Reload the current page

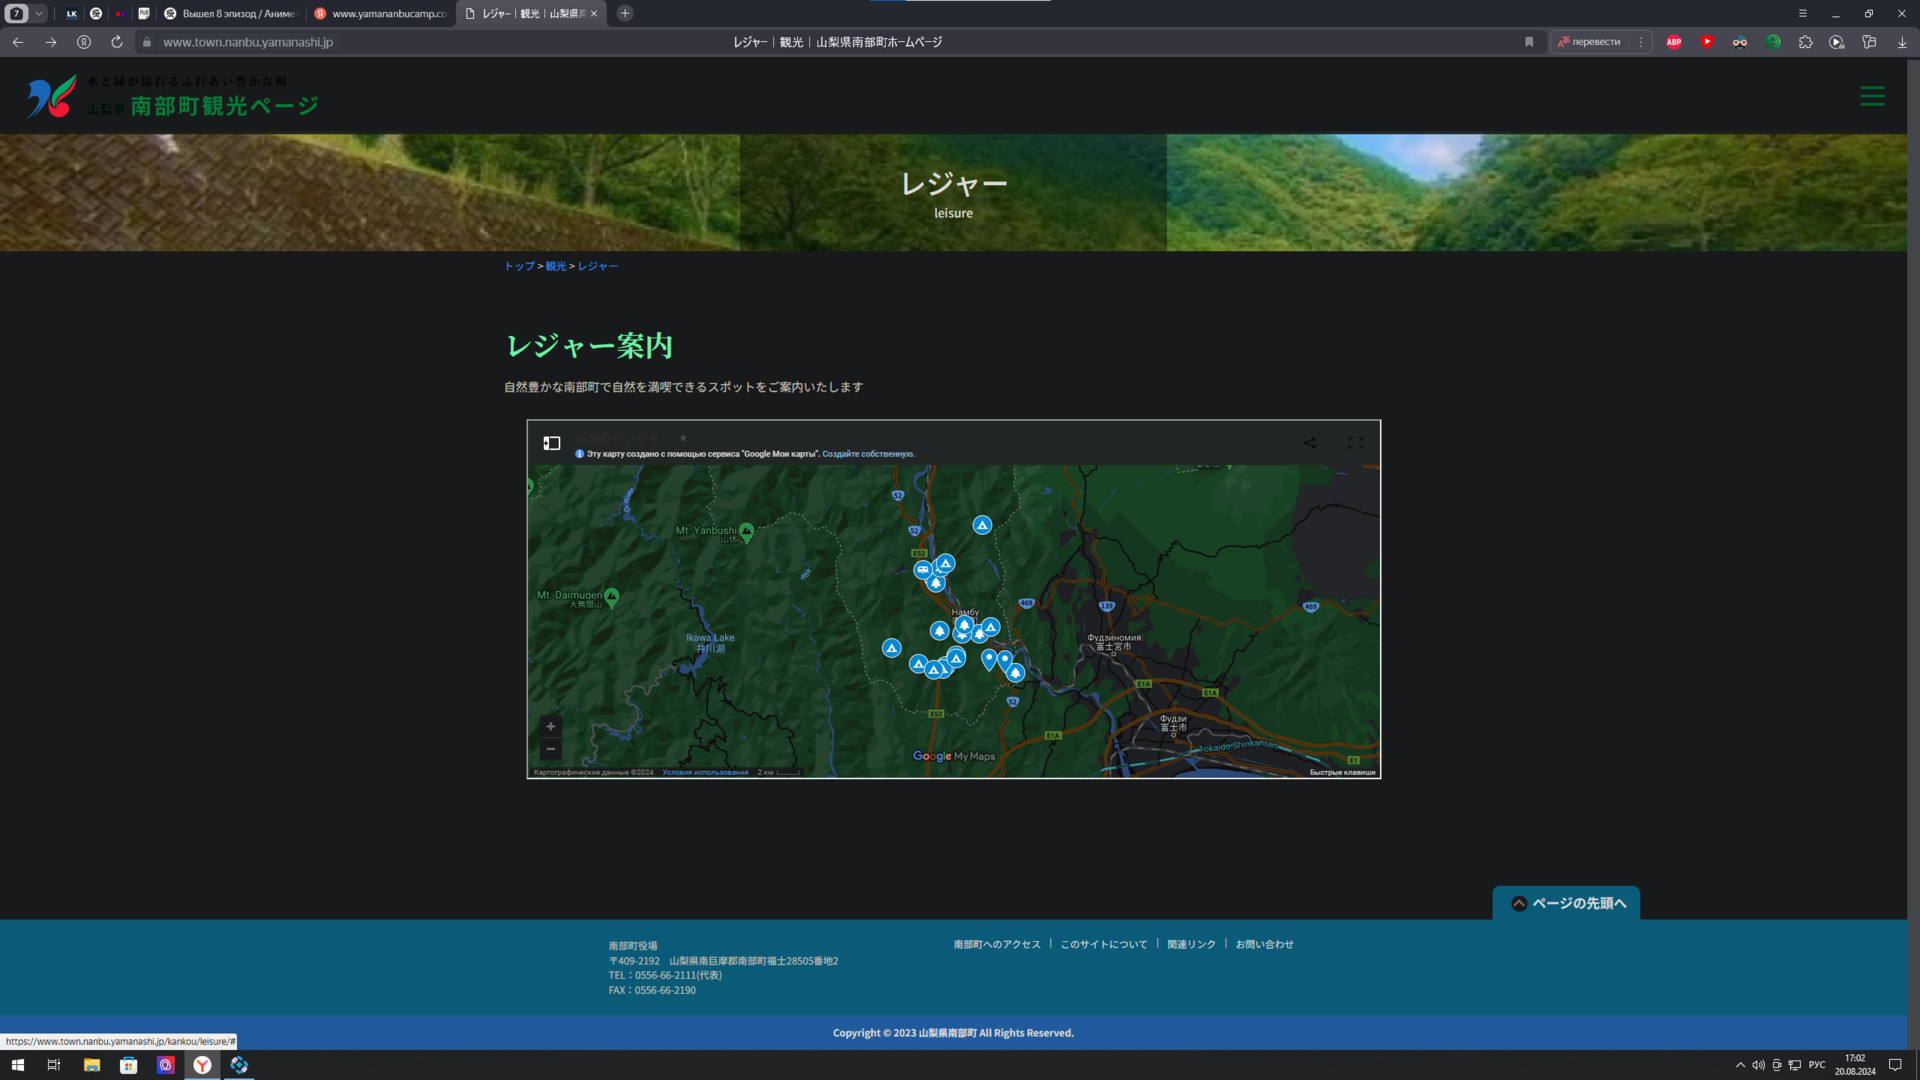(x=117, y=42)
